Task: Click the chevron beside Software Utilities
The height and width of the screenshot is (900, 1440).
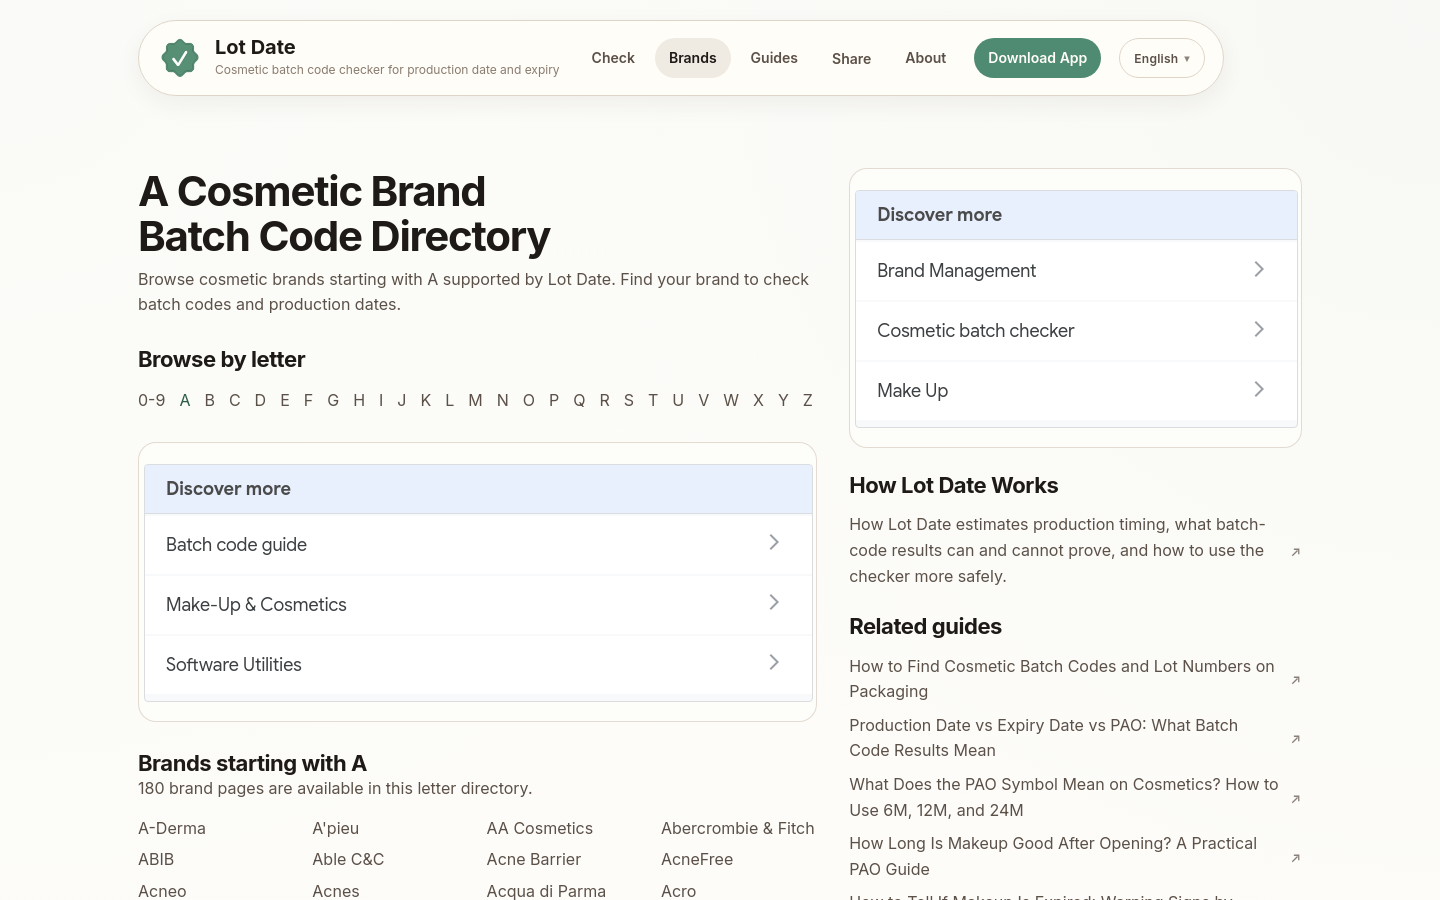Action: pos(774,663)
